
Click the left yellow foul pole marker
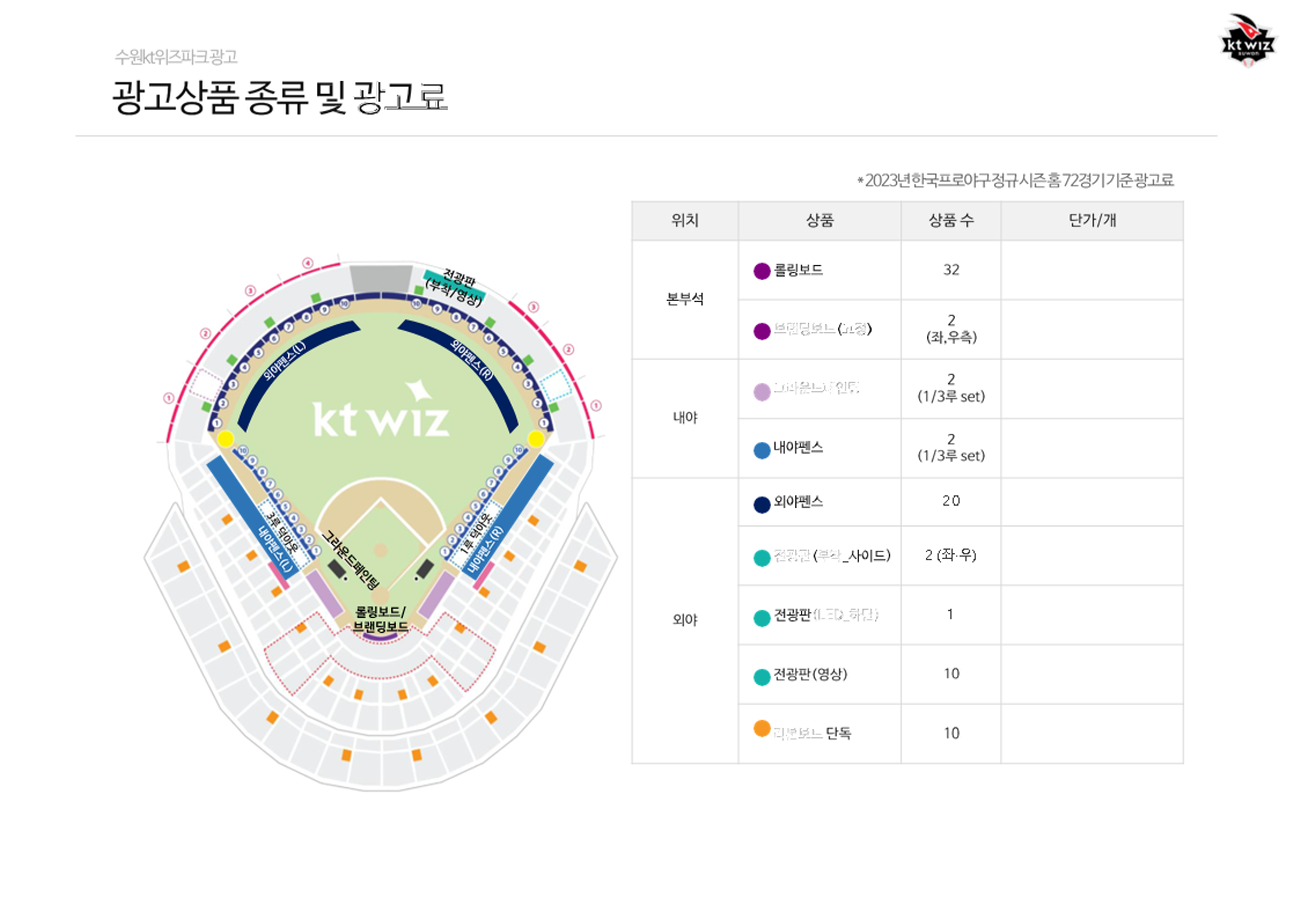coord(226,438)
